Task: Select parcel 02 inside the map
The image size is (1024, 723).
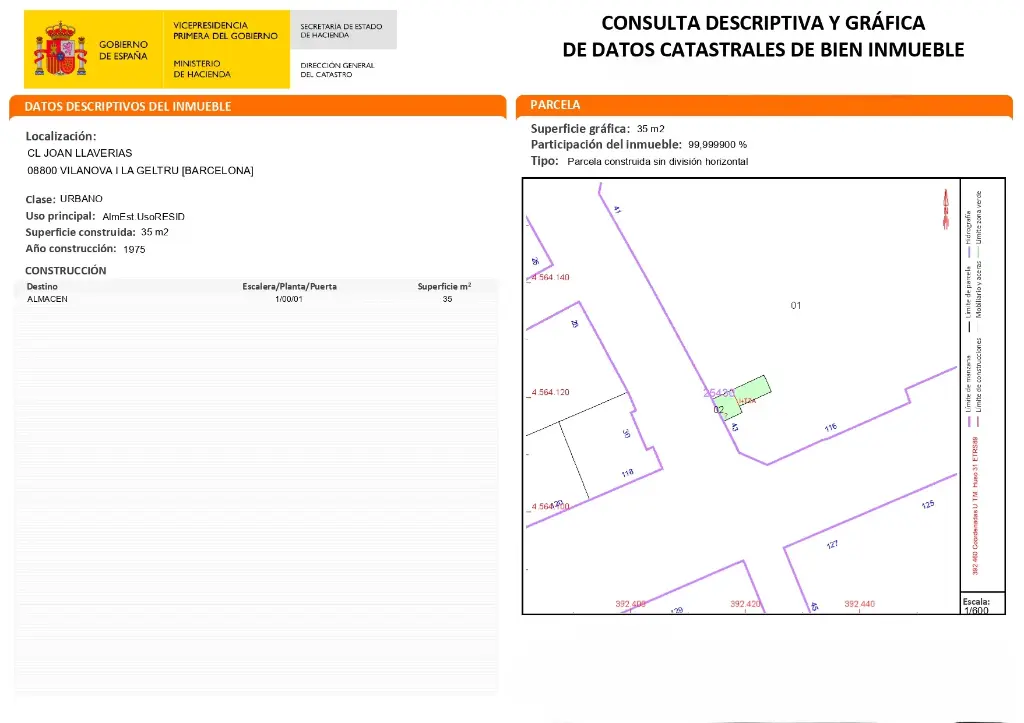Action: pos(718,409)
